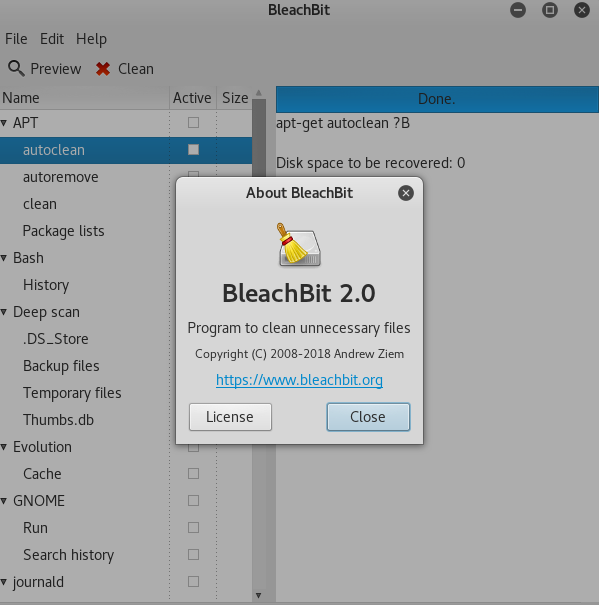Click the Preview magnifier icon

[16, 69]
